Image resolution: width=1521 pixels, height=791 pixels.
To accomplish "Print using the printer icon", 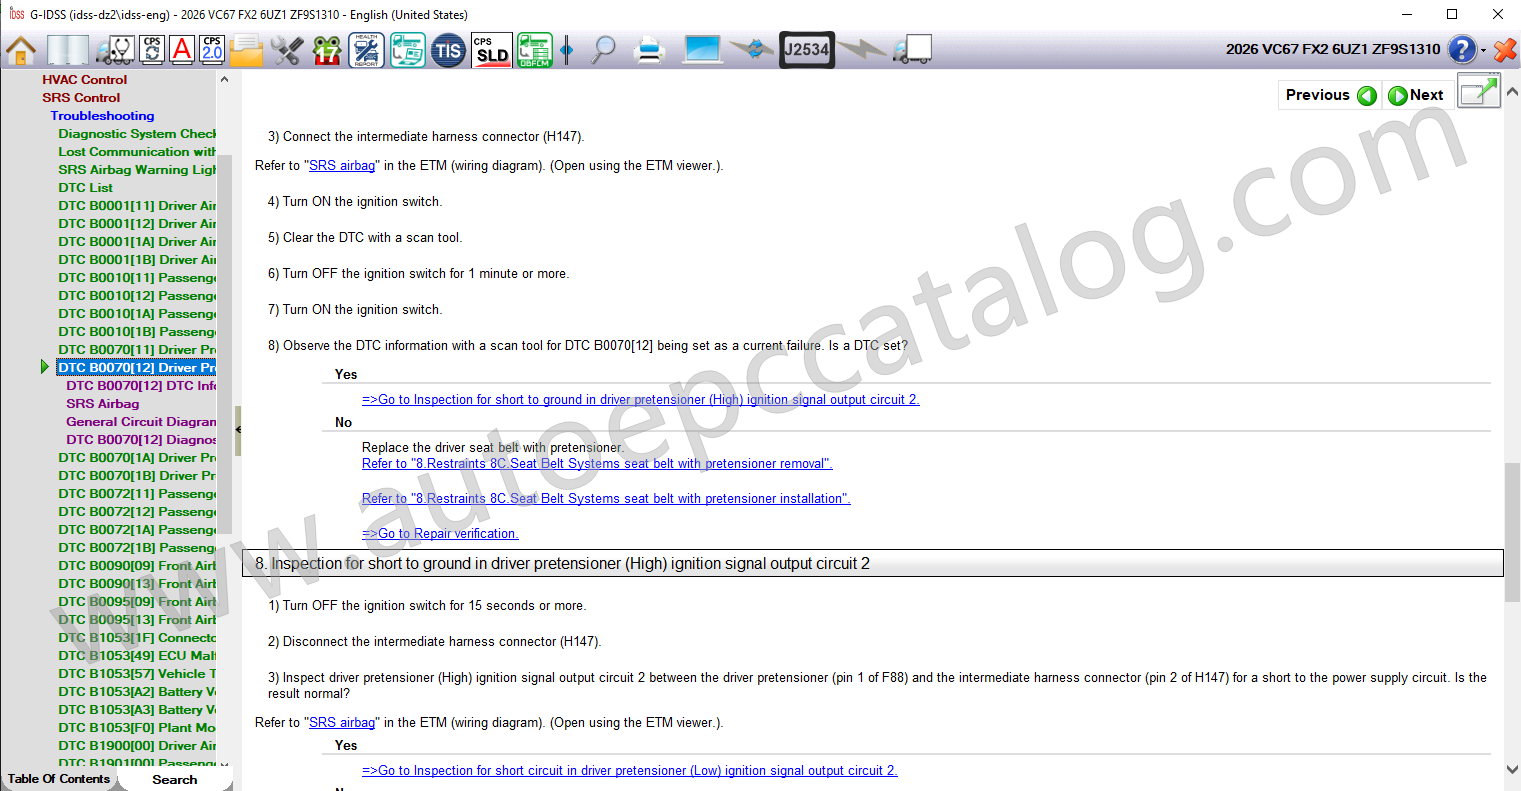I will pyautogui.click(x=650, y=49).
